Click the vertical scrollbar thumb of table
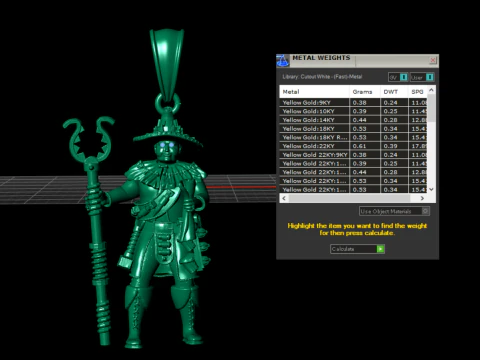Viewport: 480px width, 360px height. pos(431,108)
